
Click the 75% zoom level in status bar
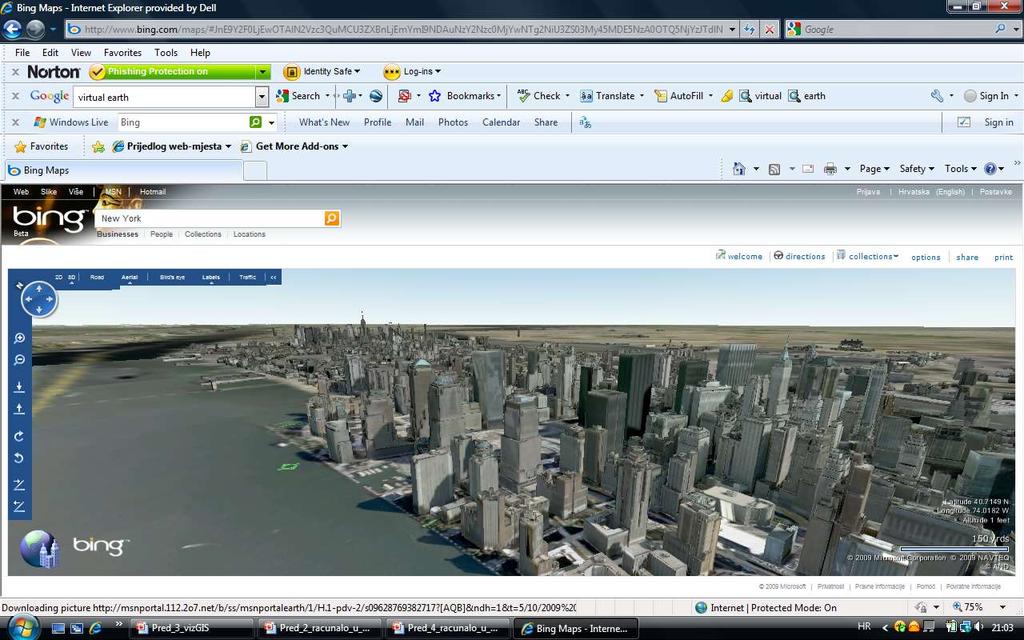[974, 607]
